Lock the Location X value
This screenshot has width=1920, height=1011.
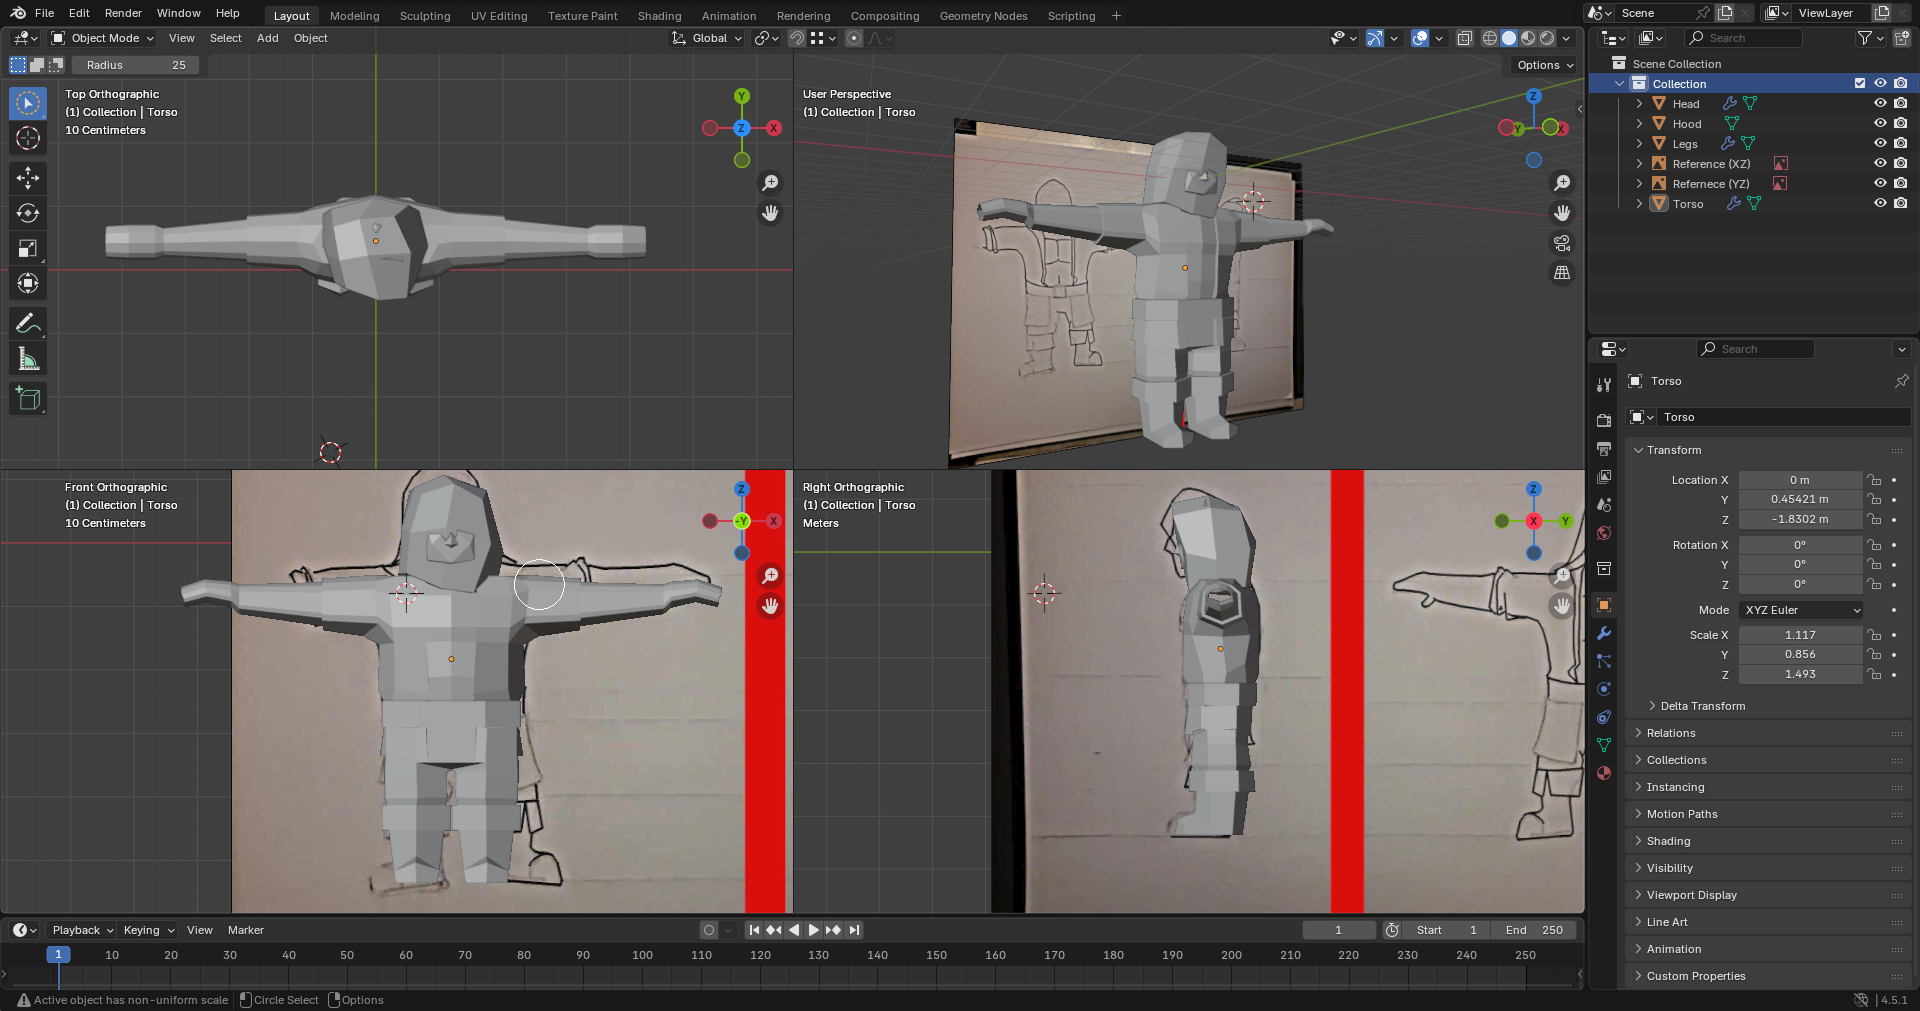coord(1874,480)
